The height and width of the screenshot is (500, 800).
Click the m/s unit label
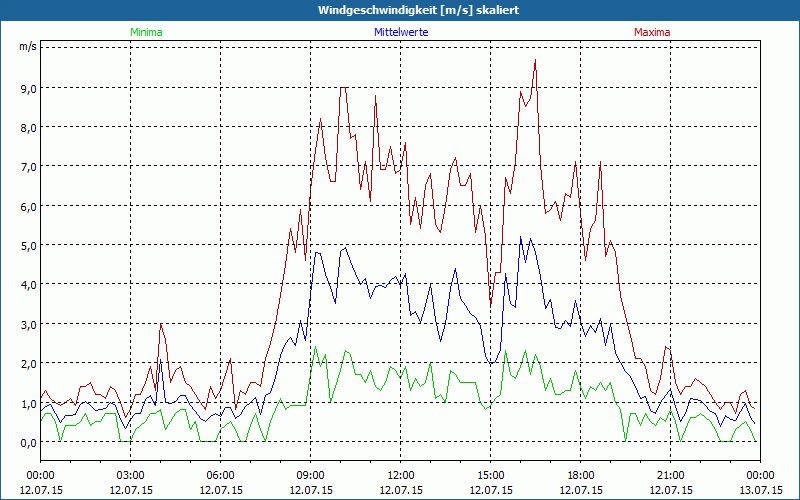pos(27,47)
